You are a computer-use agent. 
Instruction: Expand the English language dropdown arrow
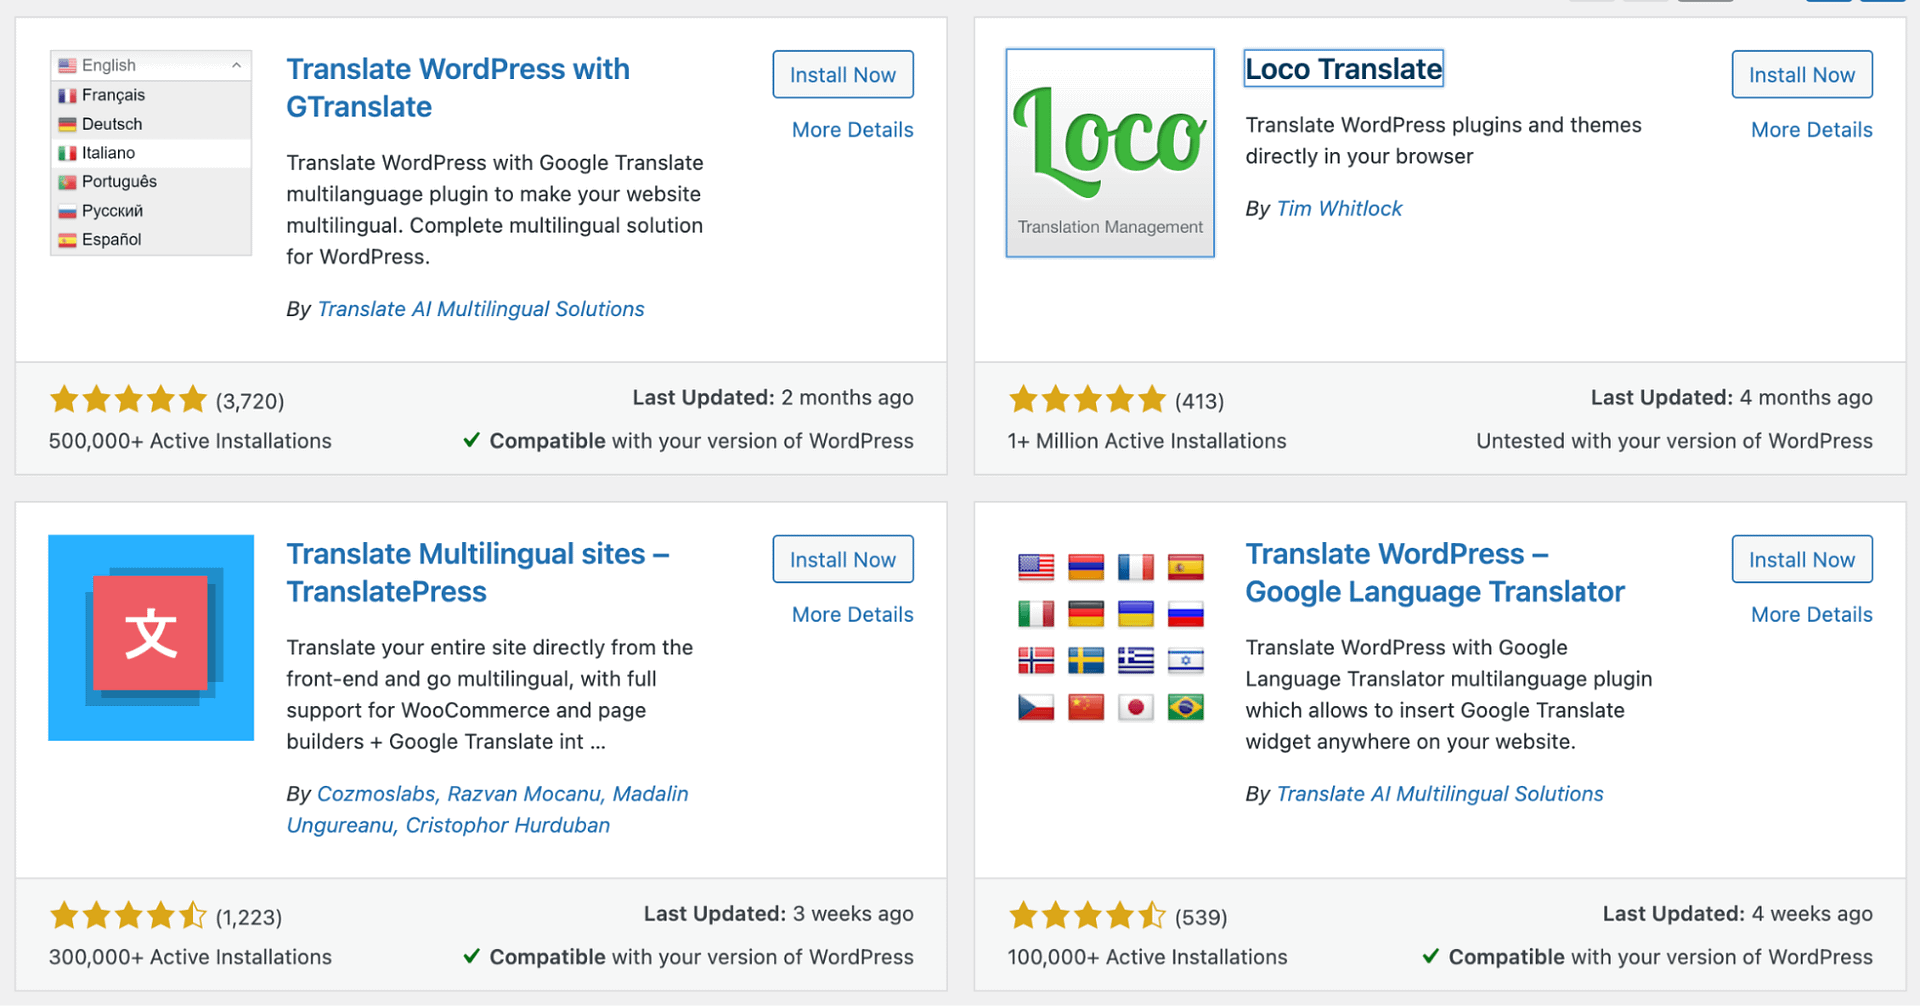coord(237,65)
